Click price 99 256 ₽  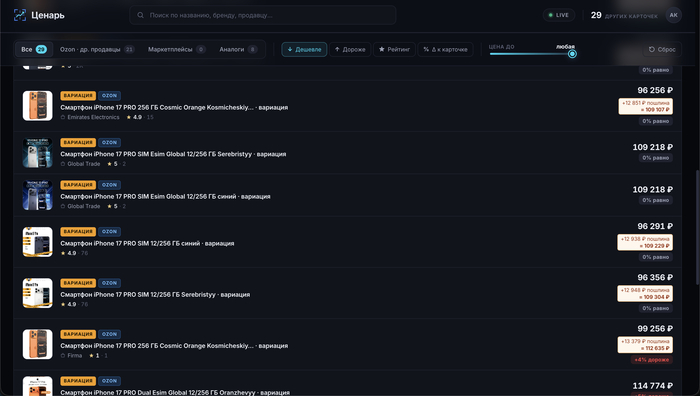655,329
